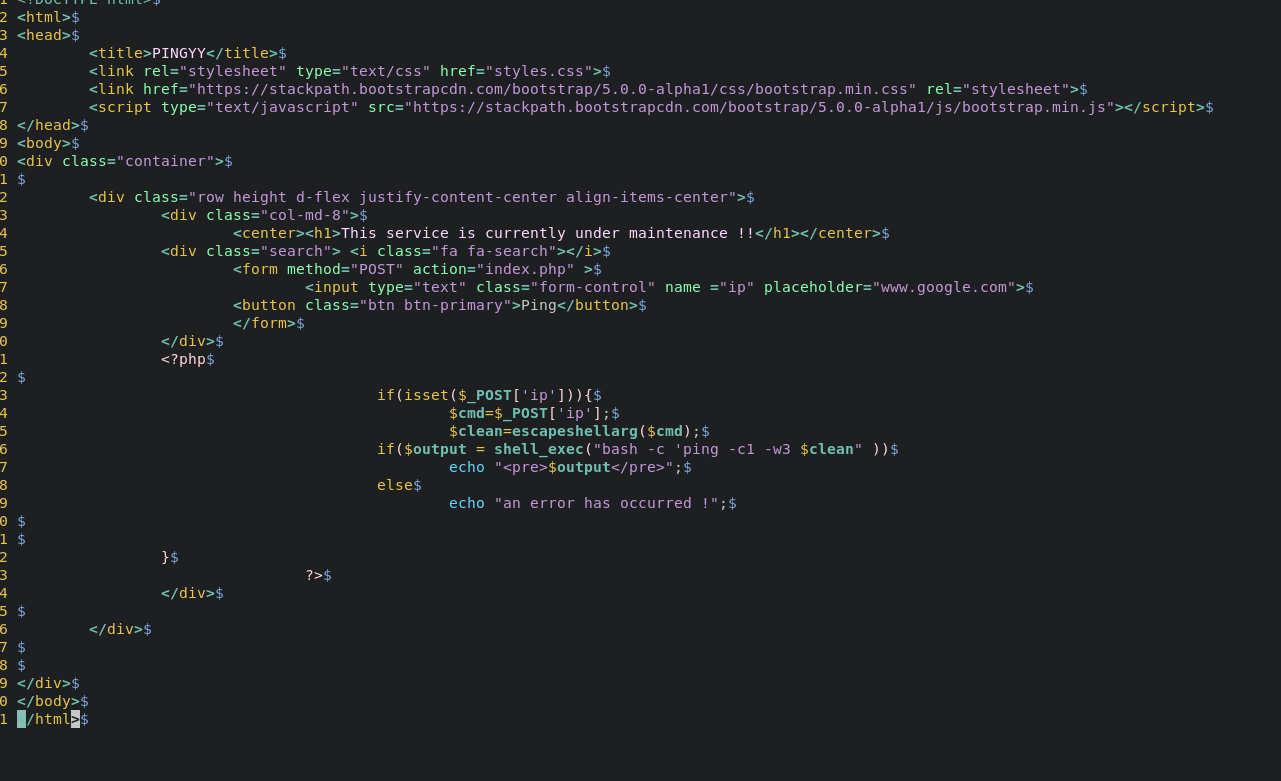Click the else keyword
This screenshot has width=1281, height=781.
395,485
